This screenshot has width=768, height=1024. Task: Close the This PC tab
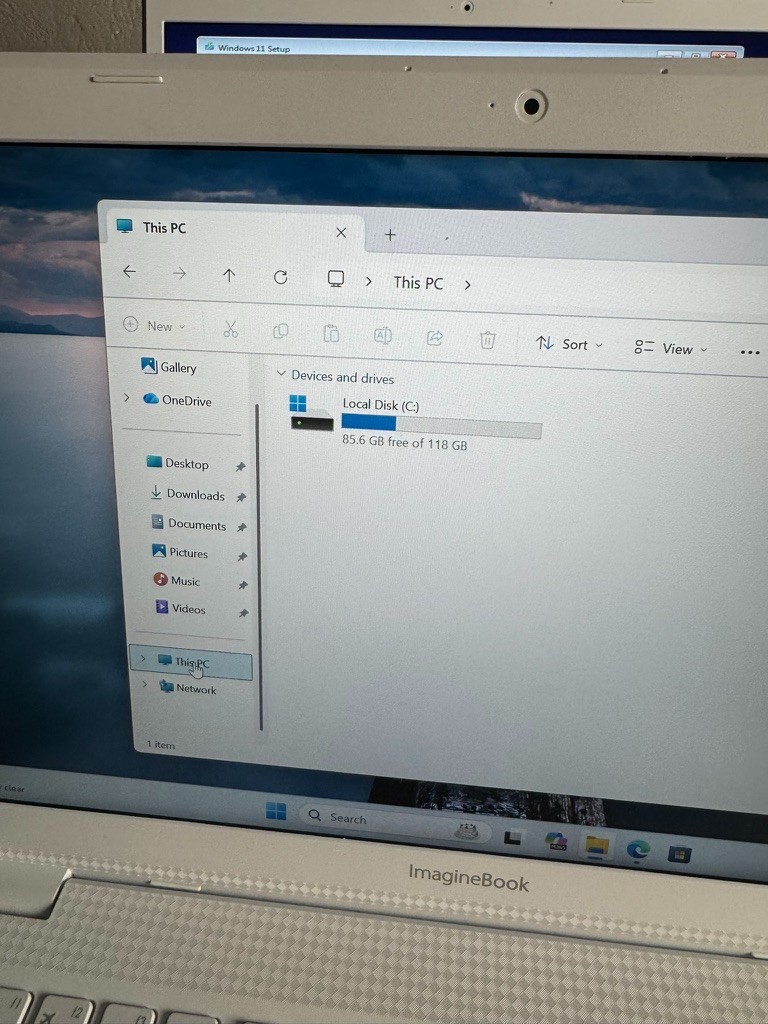click(x=341, y=232)
